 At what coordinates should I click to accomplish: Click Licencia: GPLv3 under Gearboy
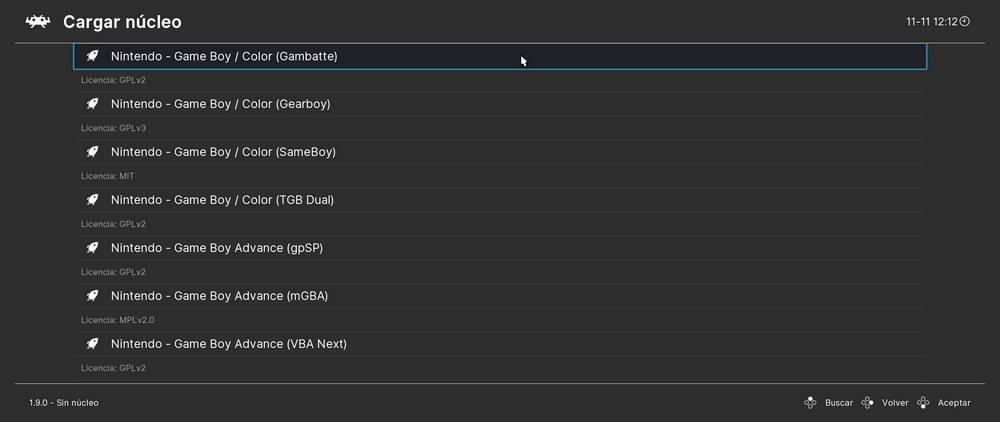(x=114, y=128)
